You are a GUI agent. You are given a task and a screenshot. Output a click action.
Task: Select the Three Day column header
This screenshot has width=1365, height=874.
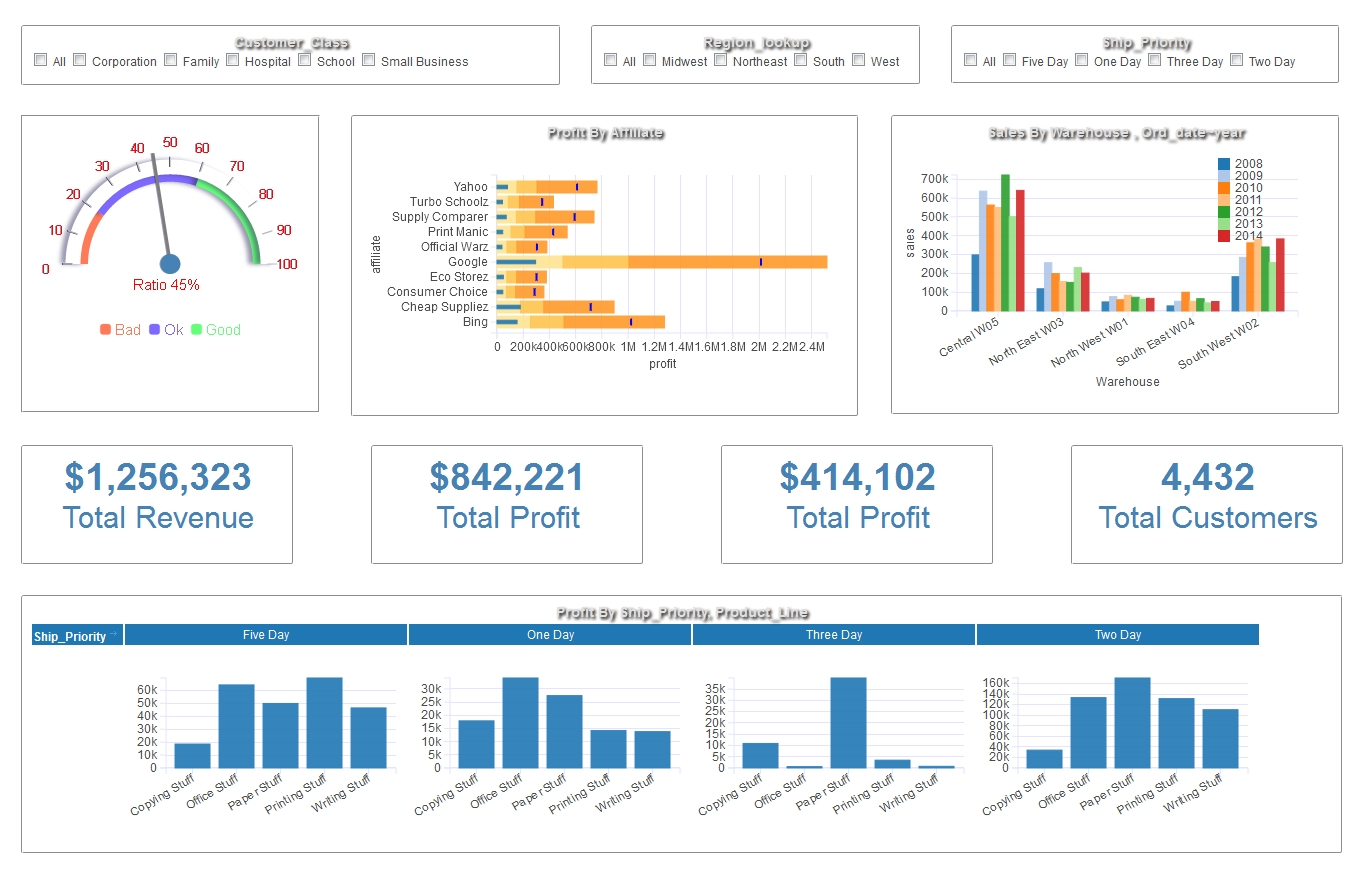click(x=834, y=634)
